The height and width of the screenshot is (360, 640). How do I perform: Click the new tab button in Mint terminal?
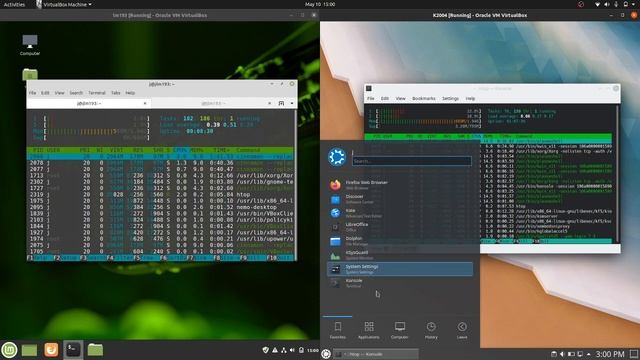pos(281,103)
